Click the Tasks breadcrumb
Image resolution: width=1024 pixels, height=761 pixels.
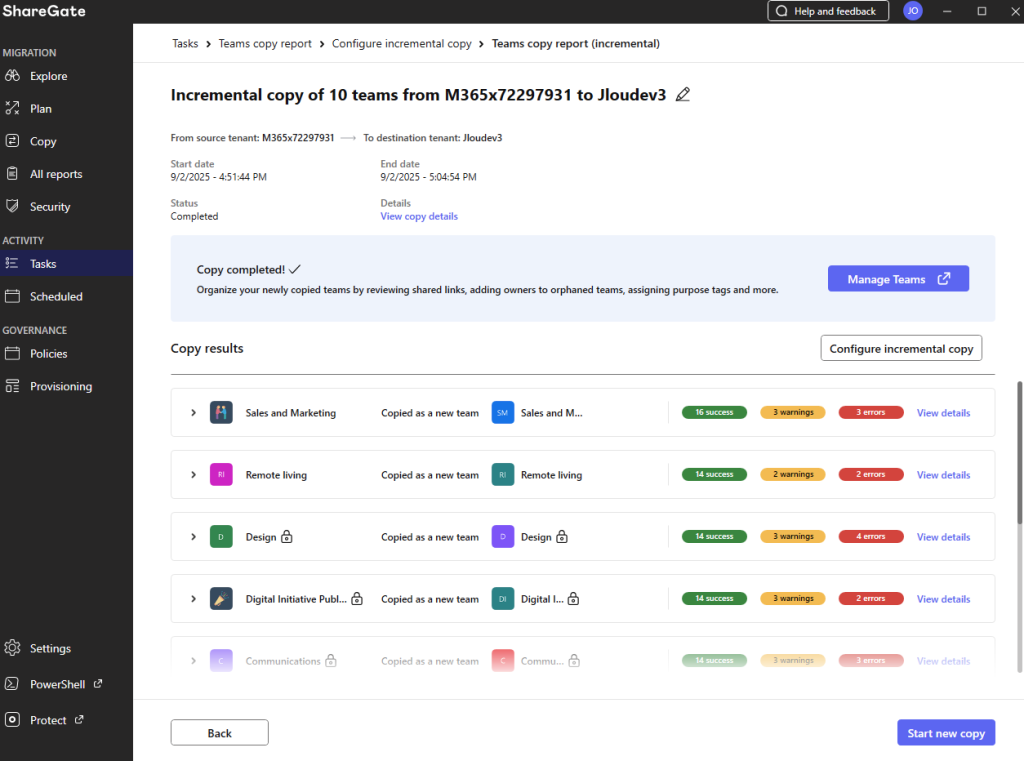(185, 44)
